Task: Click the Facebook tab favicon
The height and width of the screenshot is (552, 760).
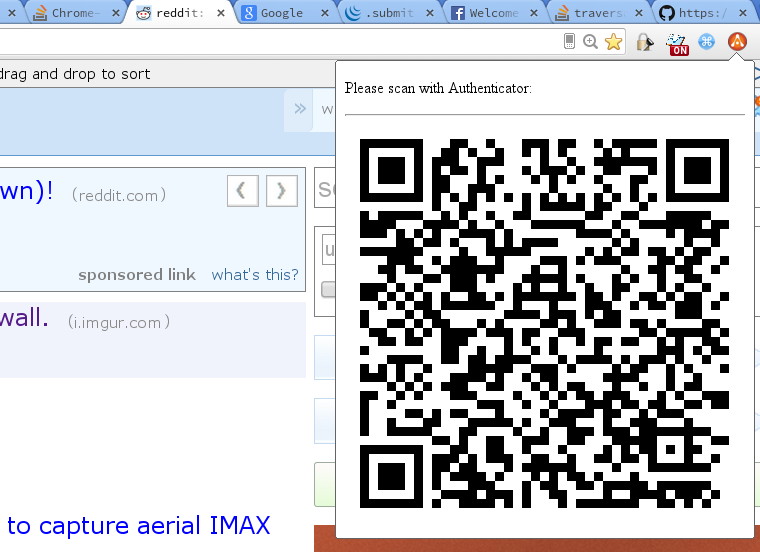Action: click(457, 13)
